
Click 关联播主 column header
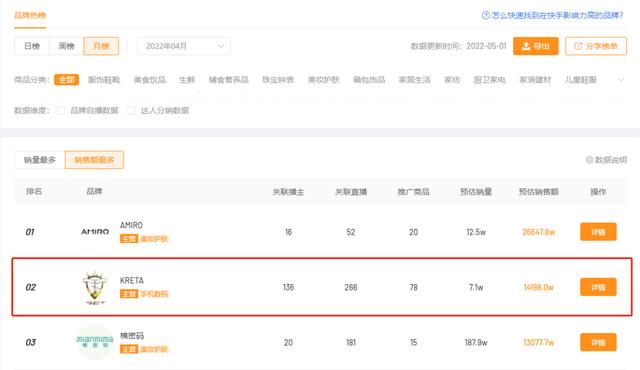pos(288,192)
